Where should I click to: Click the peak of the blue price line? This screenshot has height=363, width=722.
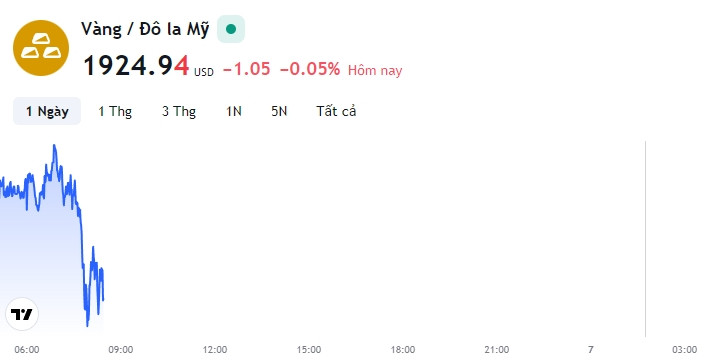coord(54,146)
